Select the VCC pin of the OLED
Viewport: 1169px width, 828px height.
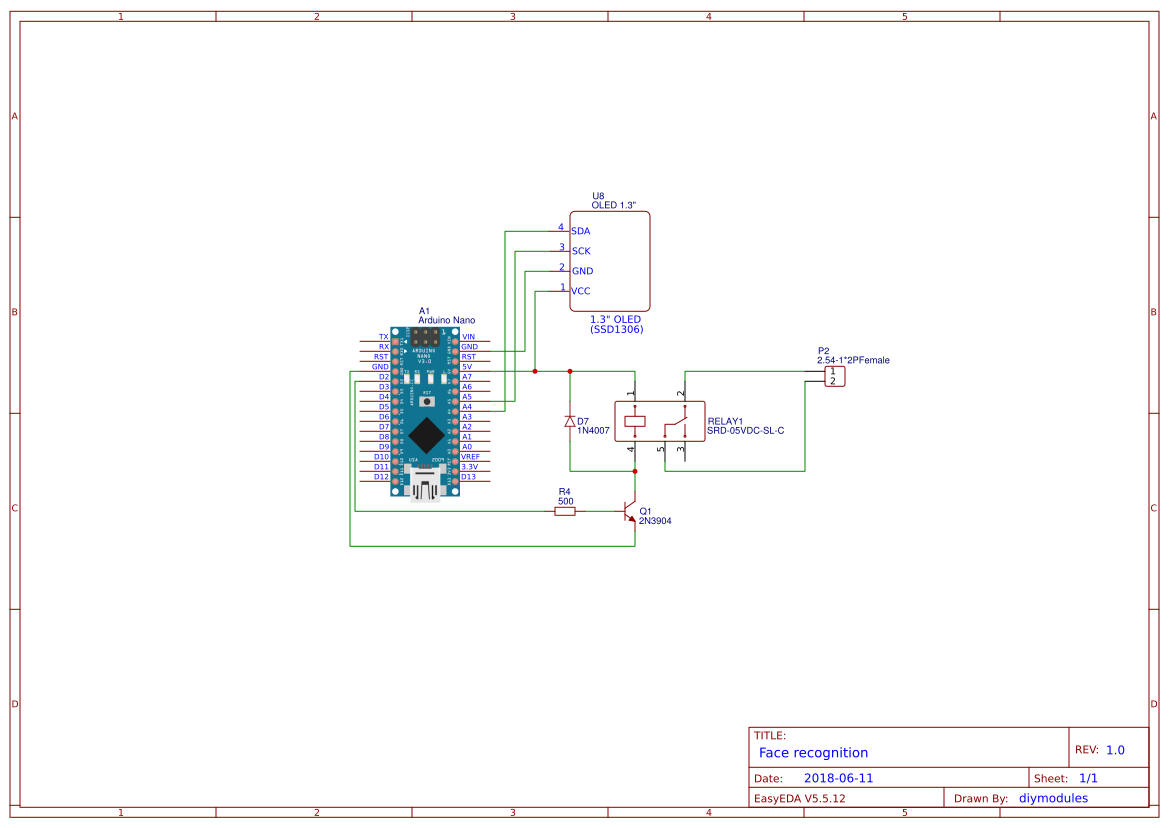coord(580,291)
